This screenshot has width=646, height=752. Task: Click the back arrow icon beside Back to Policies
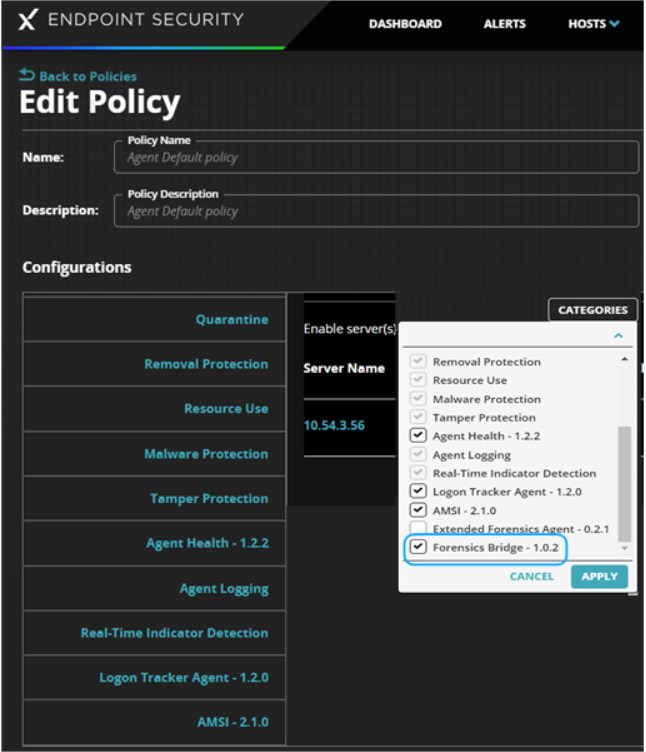27,75
